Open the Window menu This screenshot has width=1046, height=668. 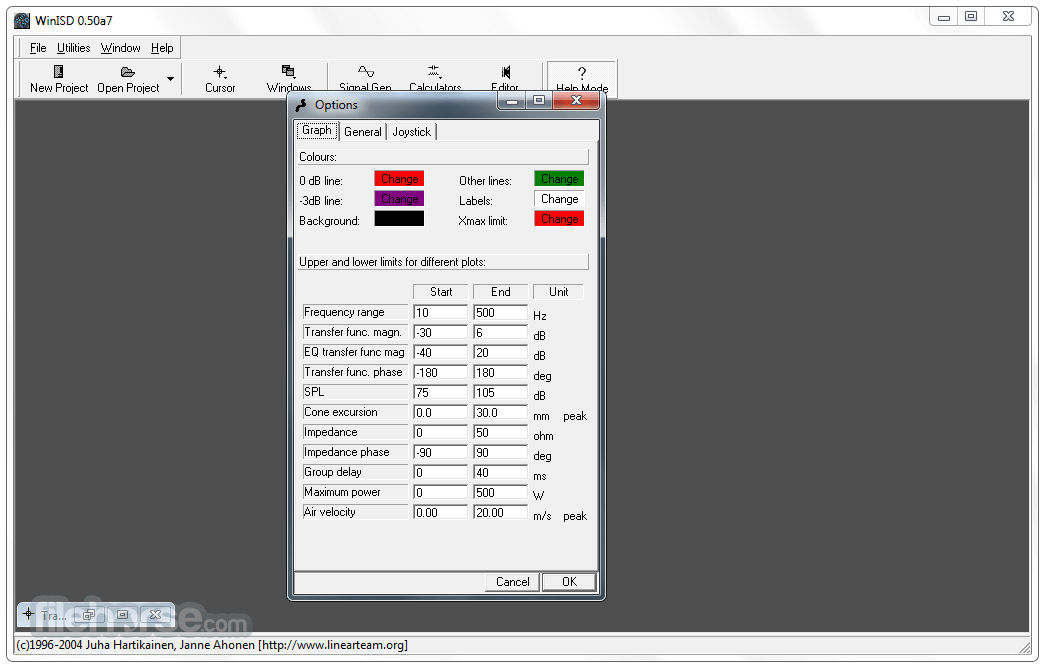[120, 48]
